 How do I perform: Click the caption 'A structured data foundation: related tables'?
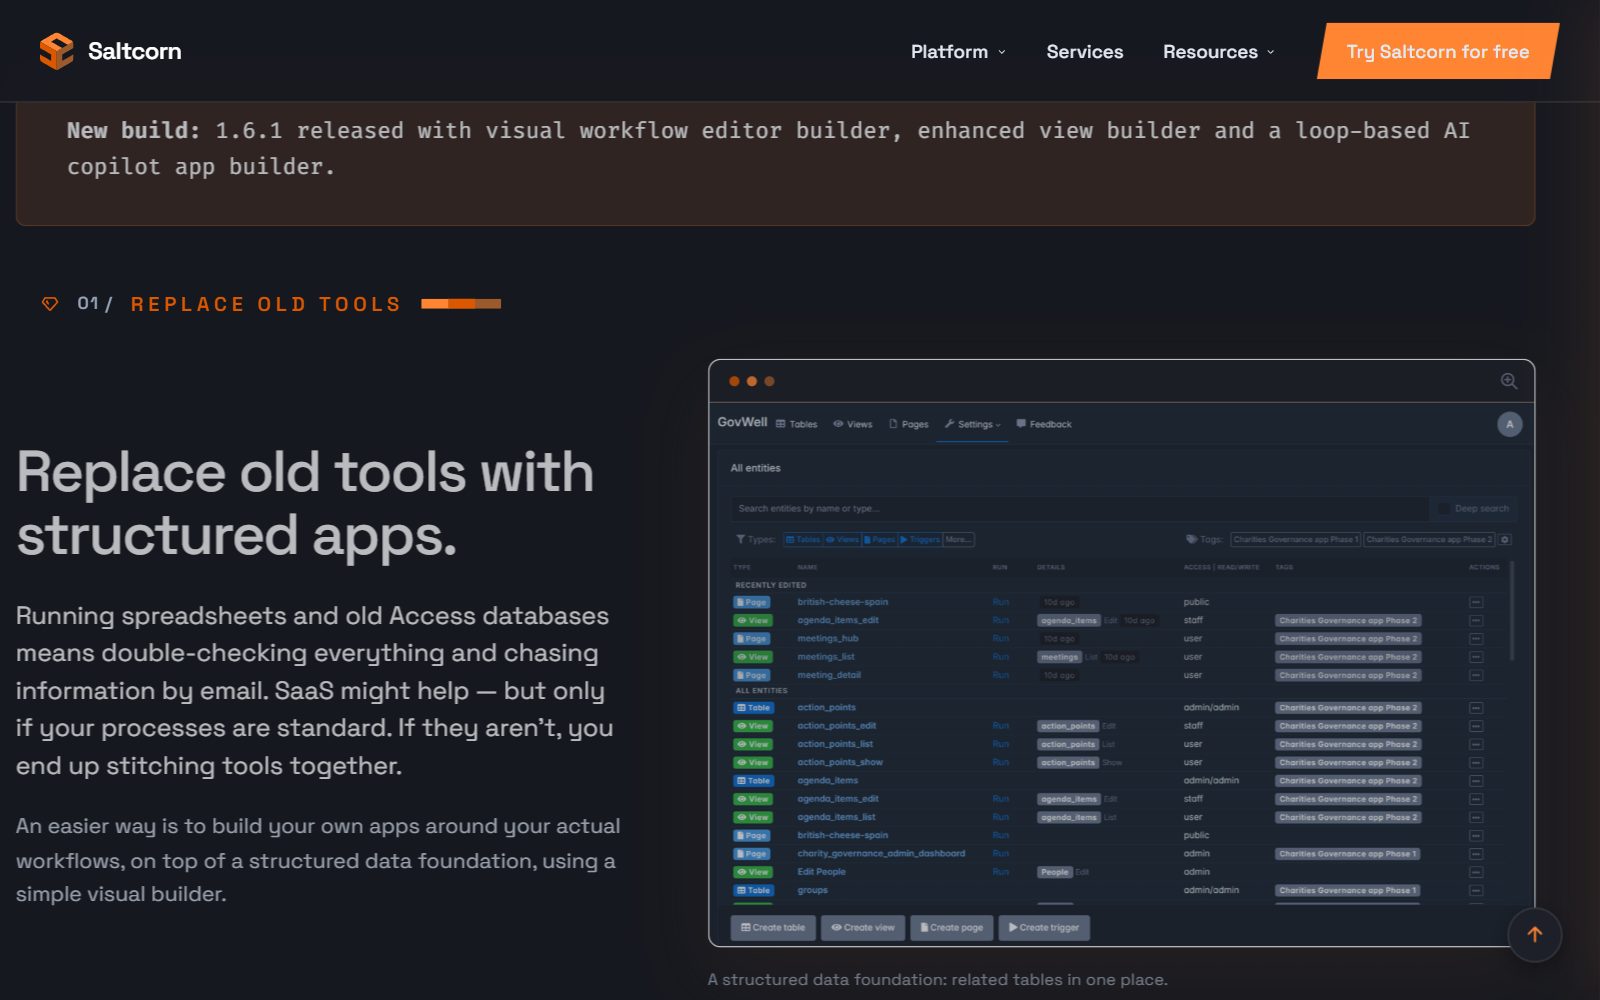(937, 980)
